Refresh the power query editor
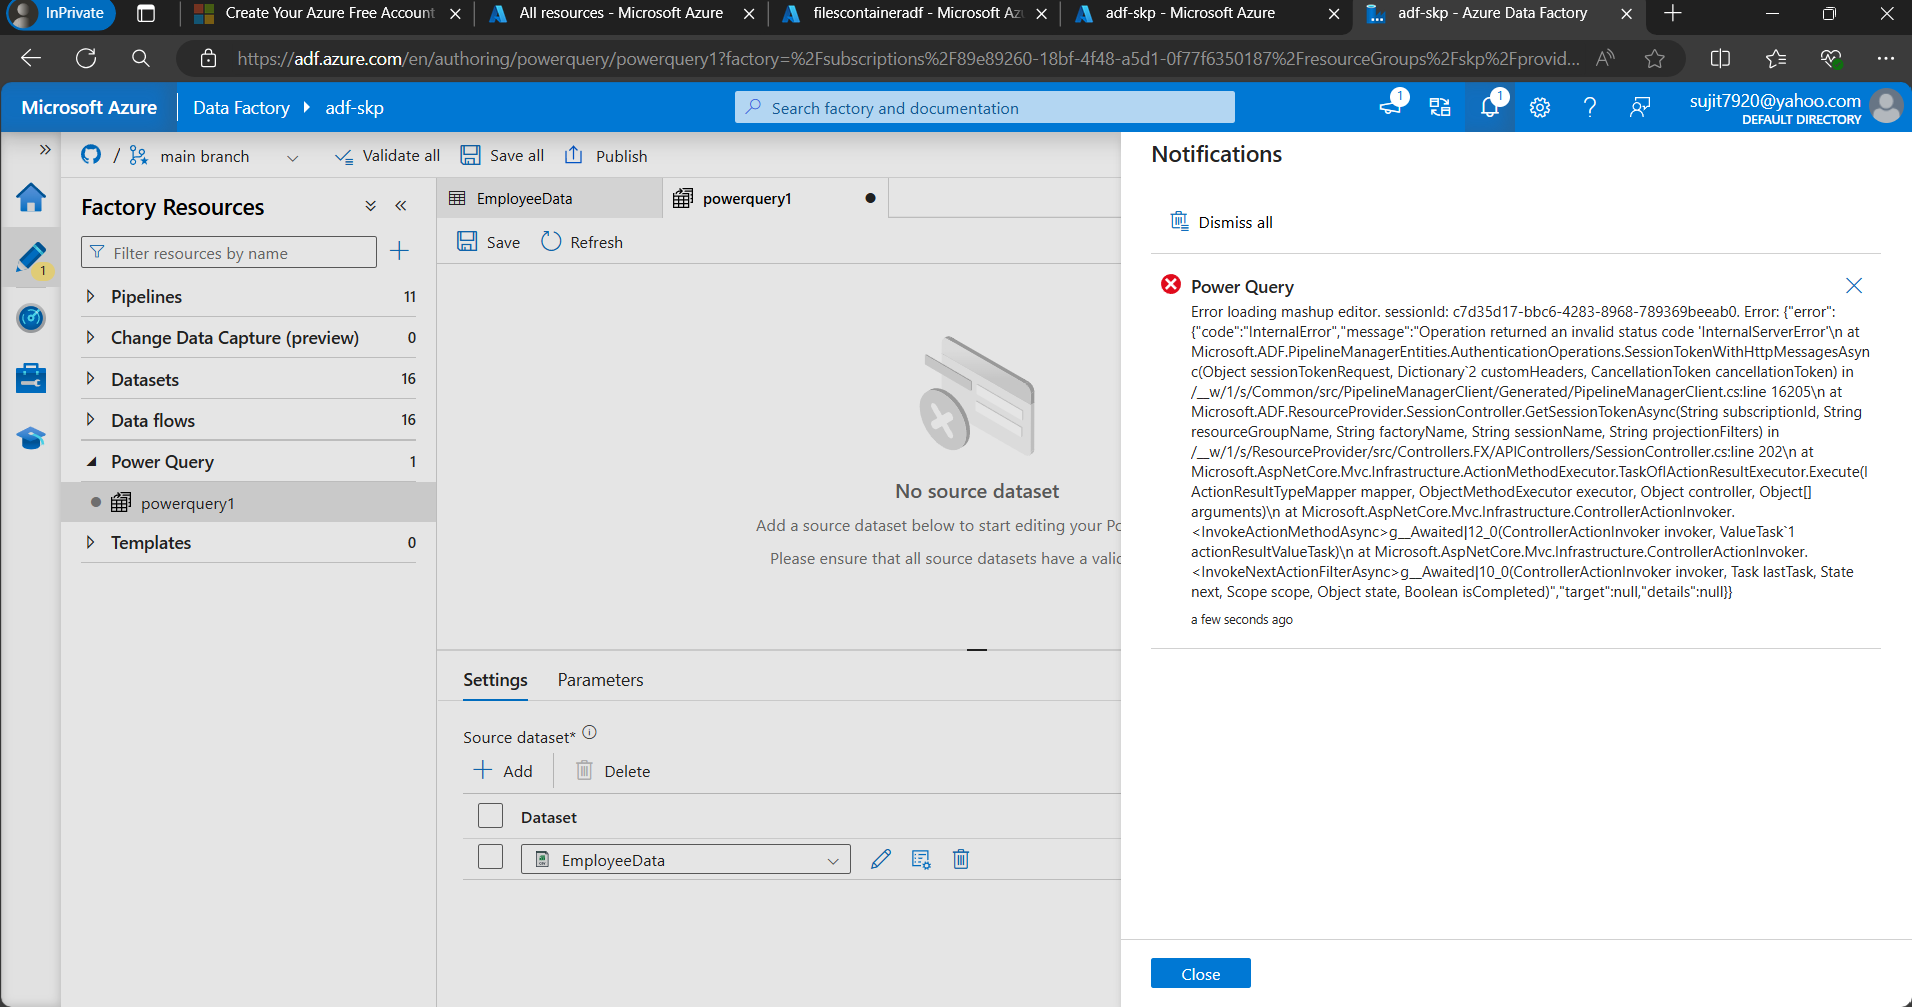1912x1007 pixels. click(x=582, y=242)
